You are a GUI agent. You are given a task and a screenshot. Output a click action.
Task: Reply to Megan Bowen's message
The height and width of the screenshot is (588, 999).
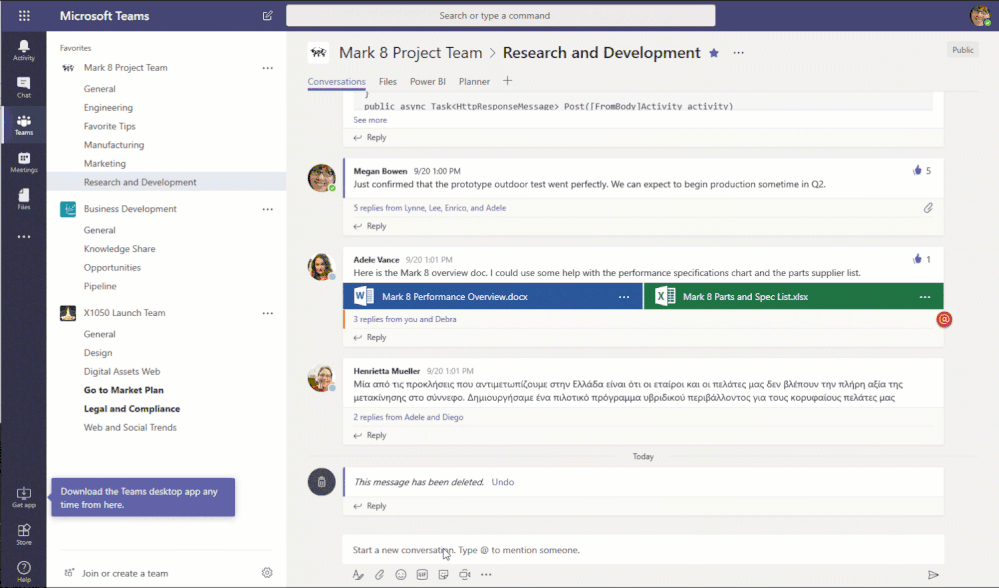tap(370, 226)
